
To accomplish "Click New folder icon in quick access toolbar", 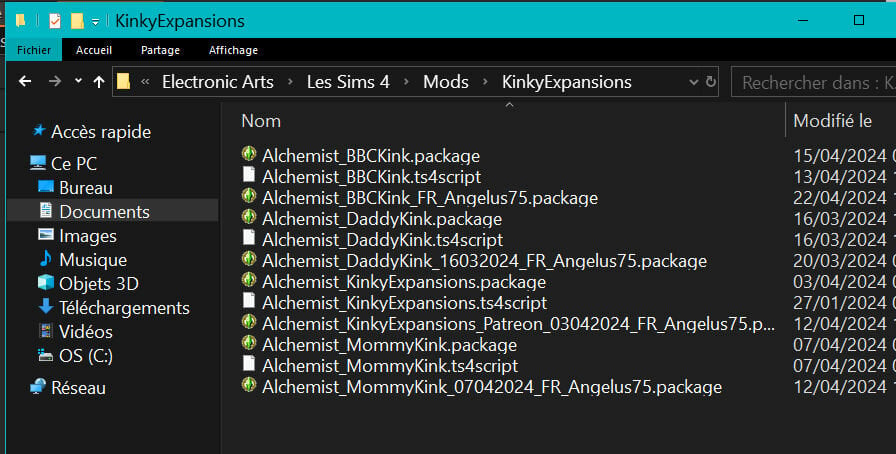I will [77, 21].
